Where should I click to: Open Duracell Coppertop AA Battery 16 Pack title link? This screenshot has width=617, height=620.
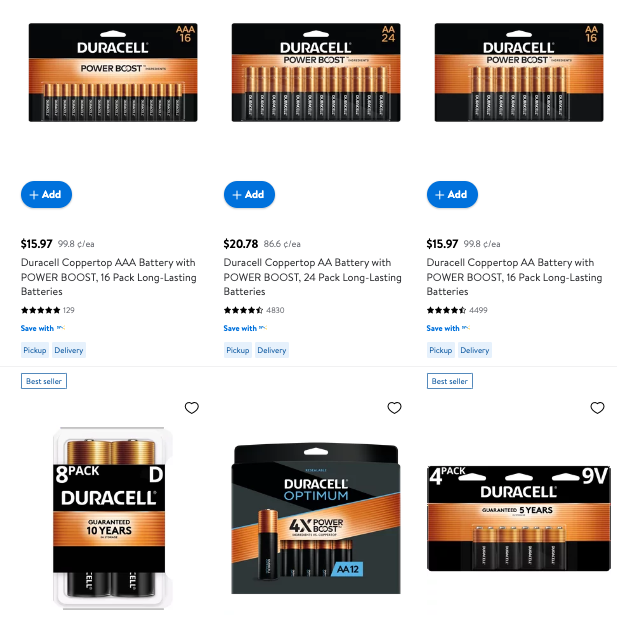pyautogui.click(x=514, y=277)
